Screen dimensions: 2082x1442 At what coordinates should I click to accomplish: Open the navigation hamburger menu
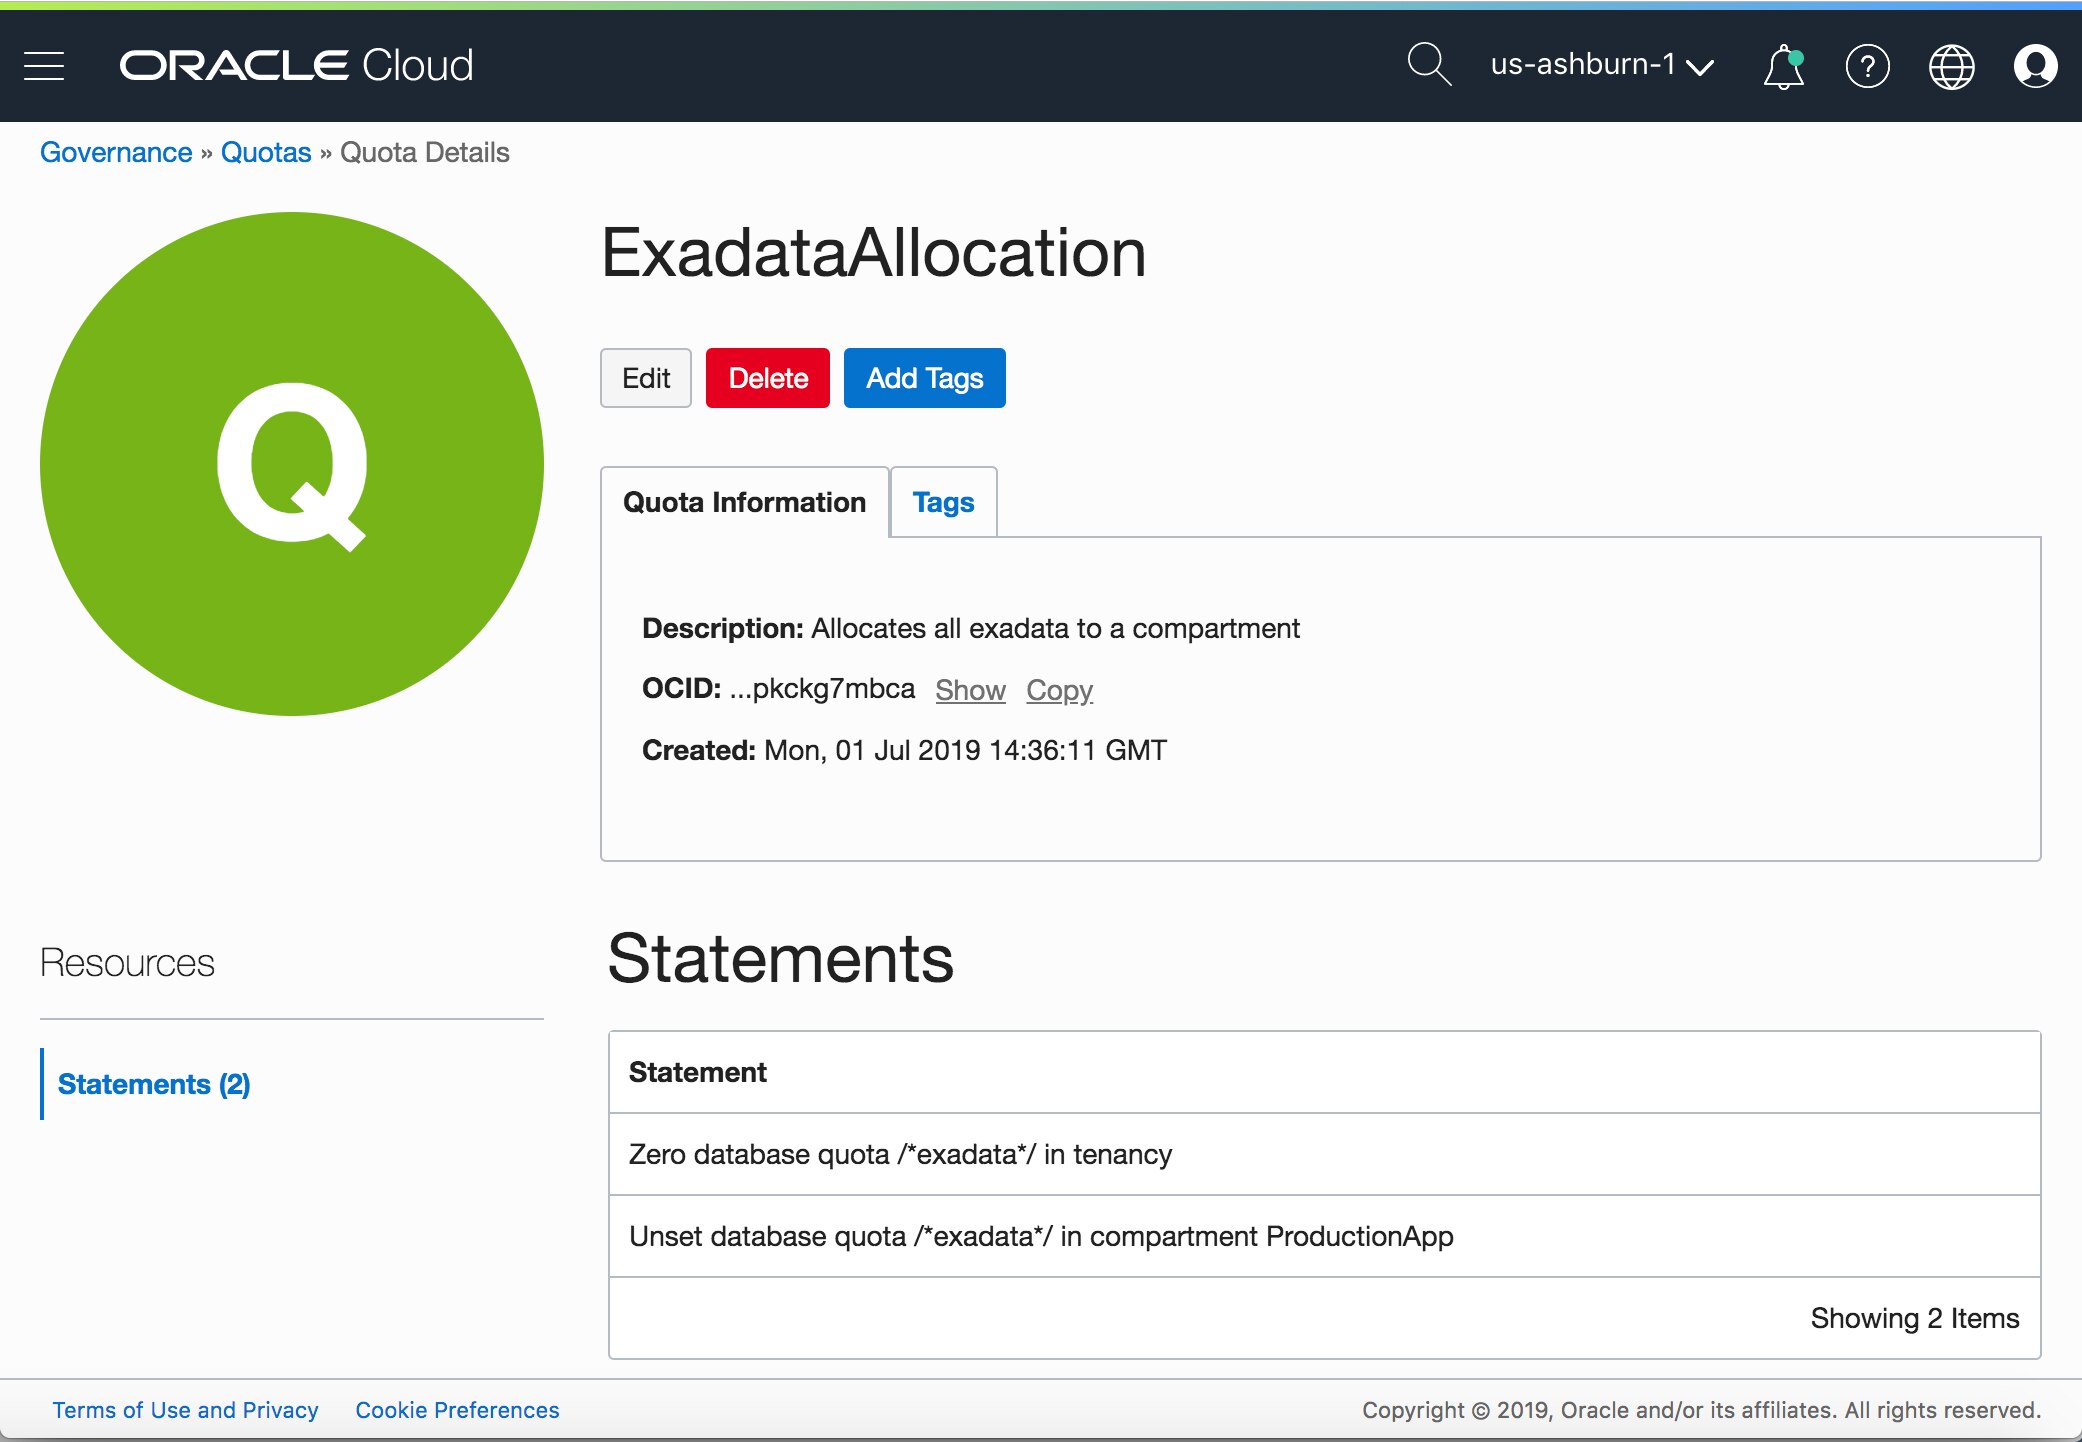tap(42, 65)
